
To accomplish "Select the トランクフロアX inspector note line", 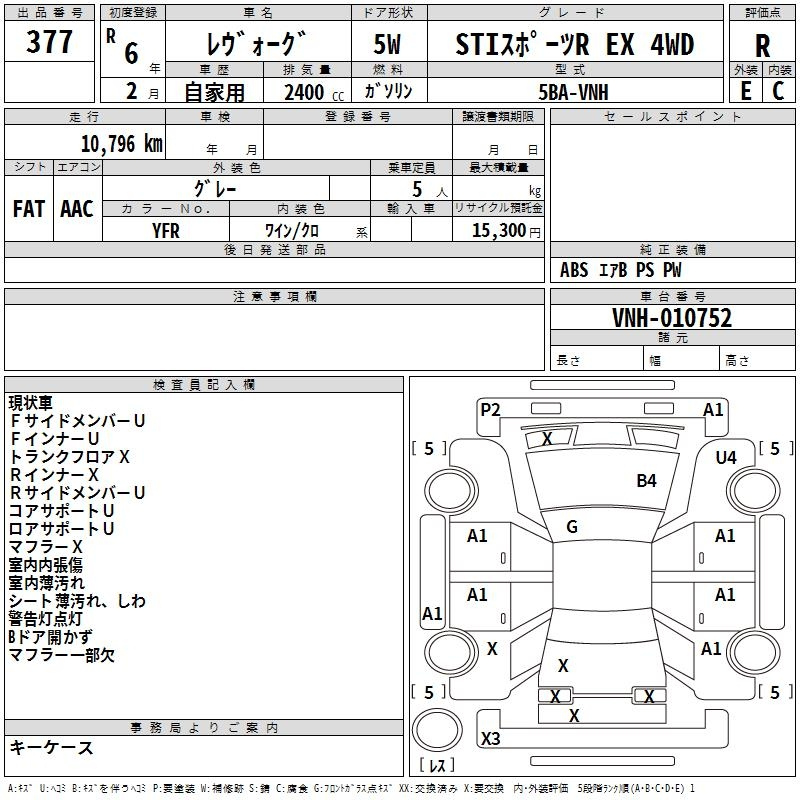I will coord(70,457).
